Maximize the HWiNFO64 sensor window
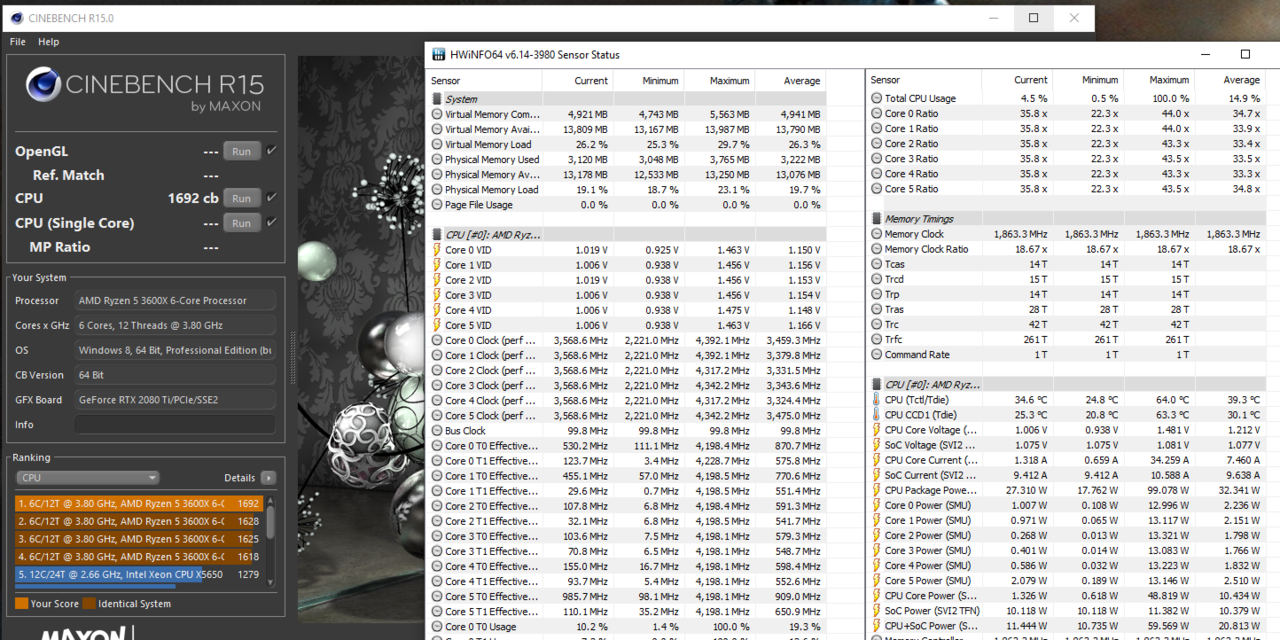The width and height of the screenshot is (1280, 640). pyautogui.click(x=1245, y=54)
